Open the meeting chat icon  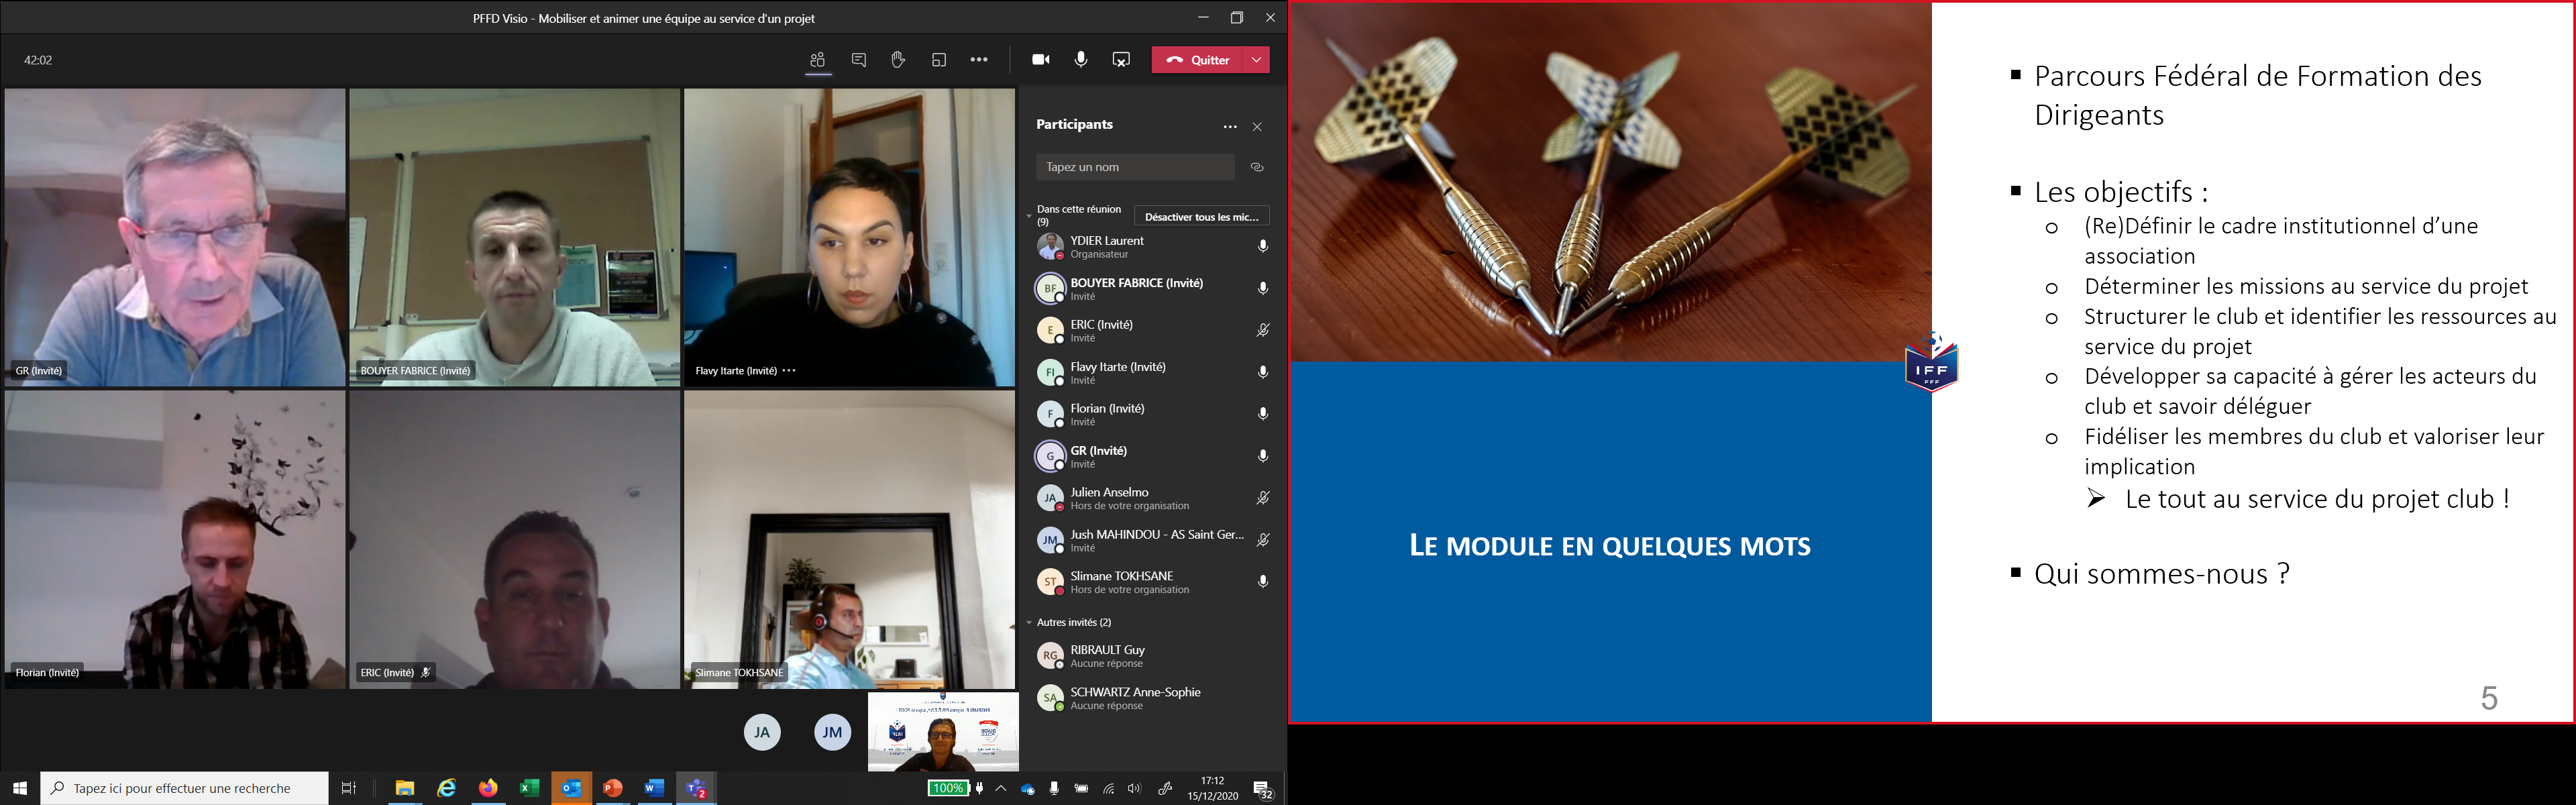click(858, 60)
